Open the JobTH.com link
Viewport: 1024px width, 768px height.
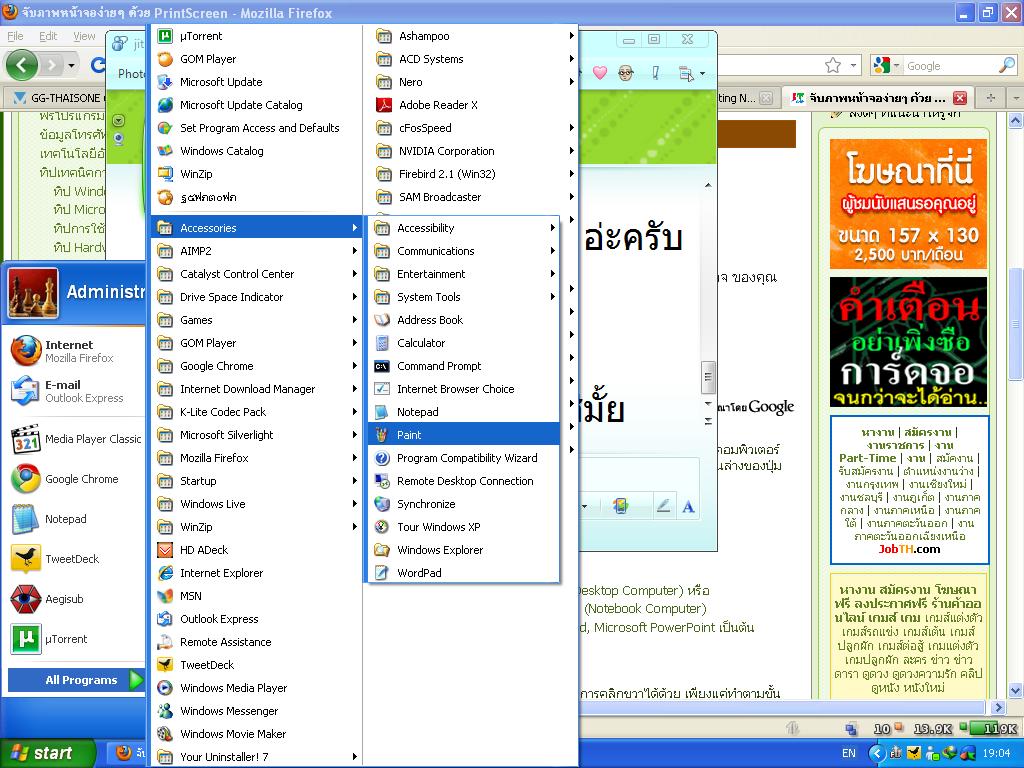(x=909, y=549)
